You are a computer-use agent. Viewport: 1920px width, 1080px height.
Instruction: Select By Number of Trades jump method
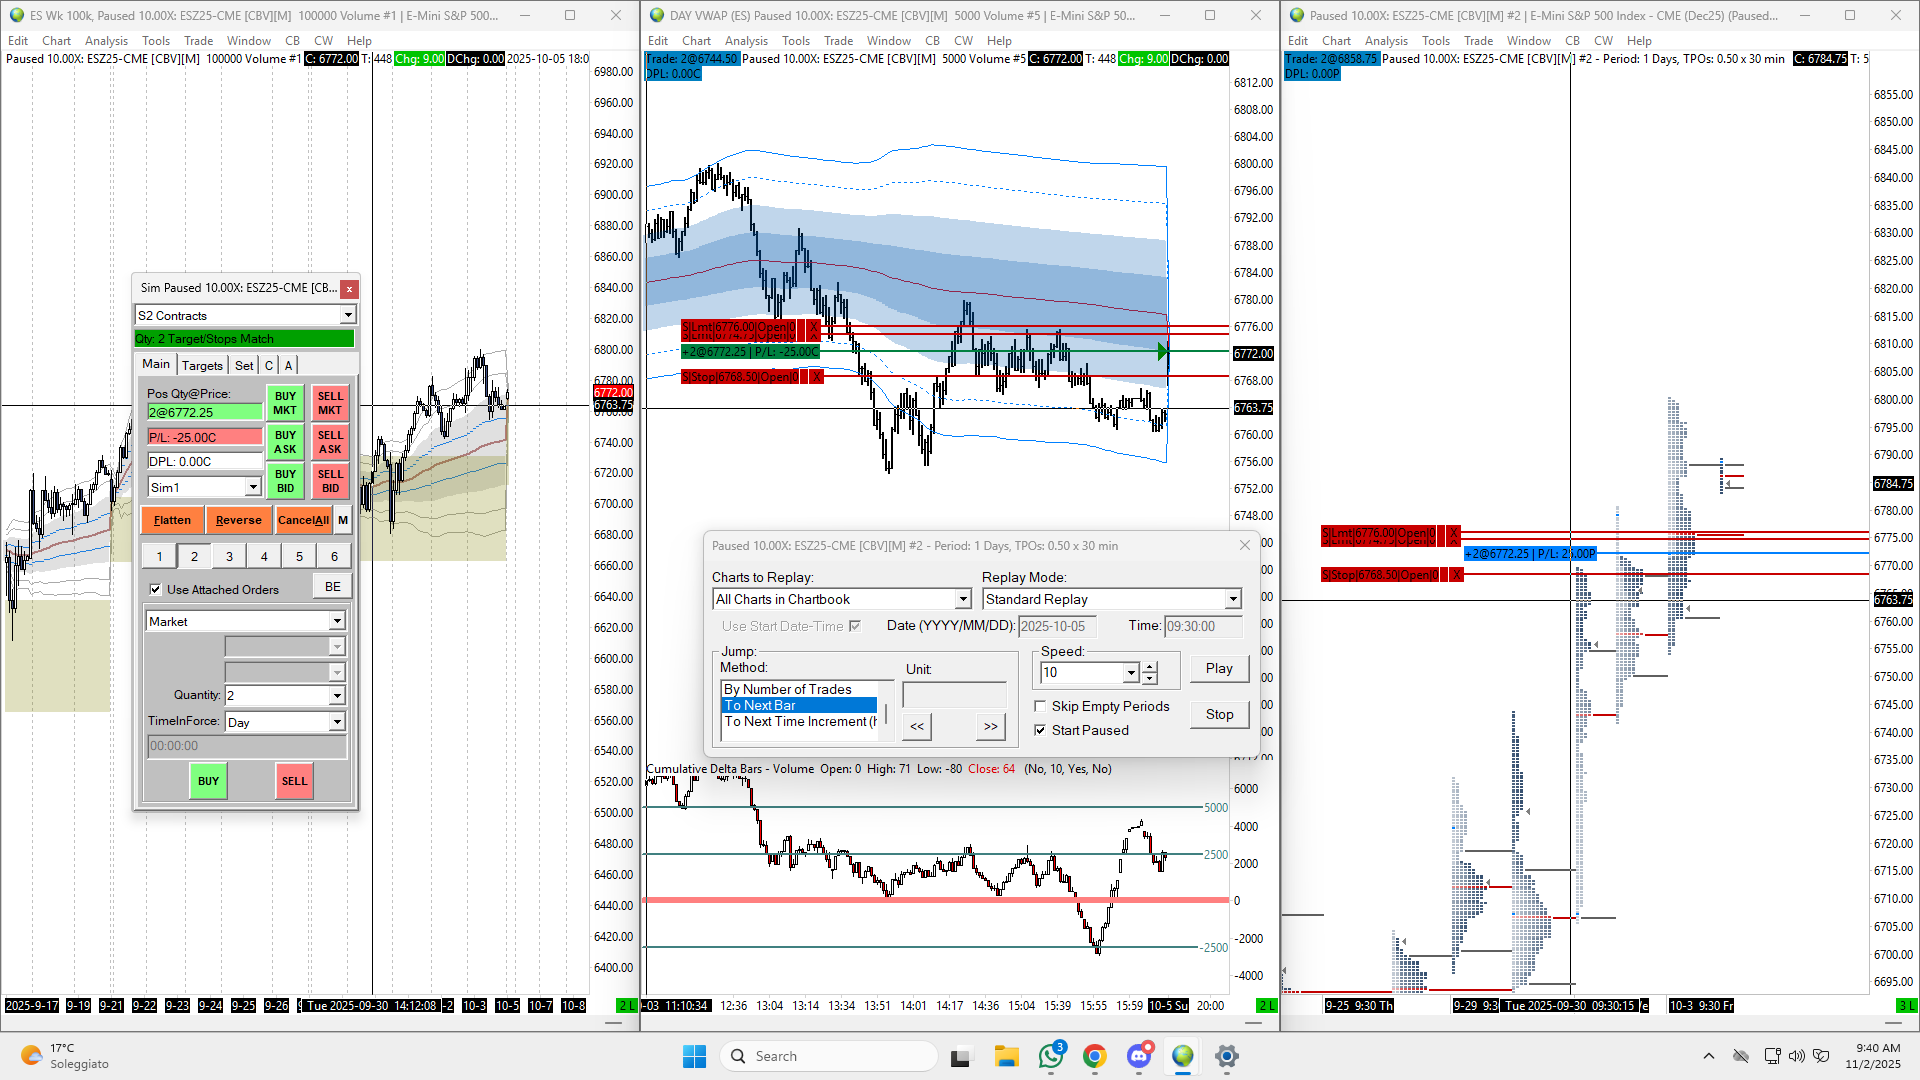pos(787,689)
